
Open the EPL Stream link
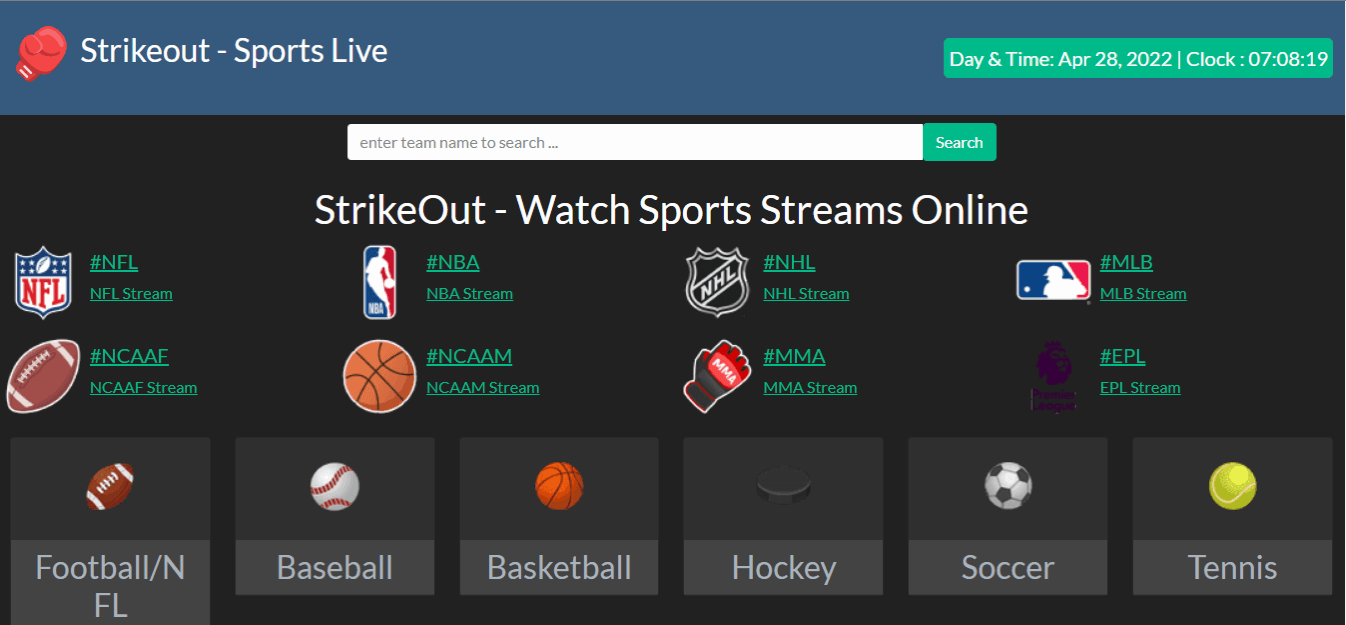(1141, 388)
